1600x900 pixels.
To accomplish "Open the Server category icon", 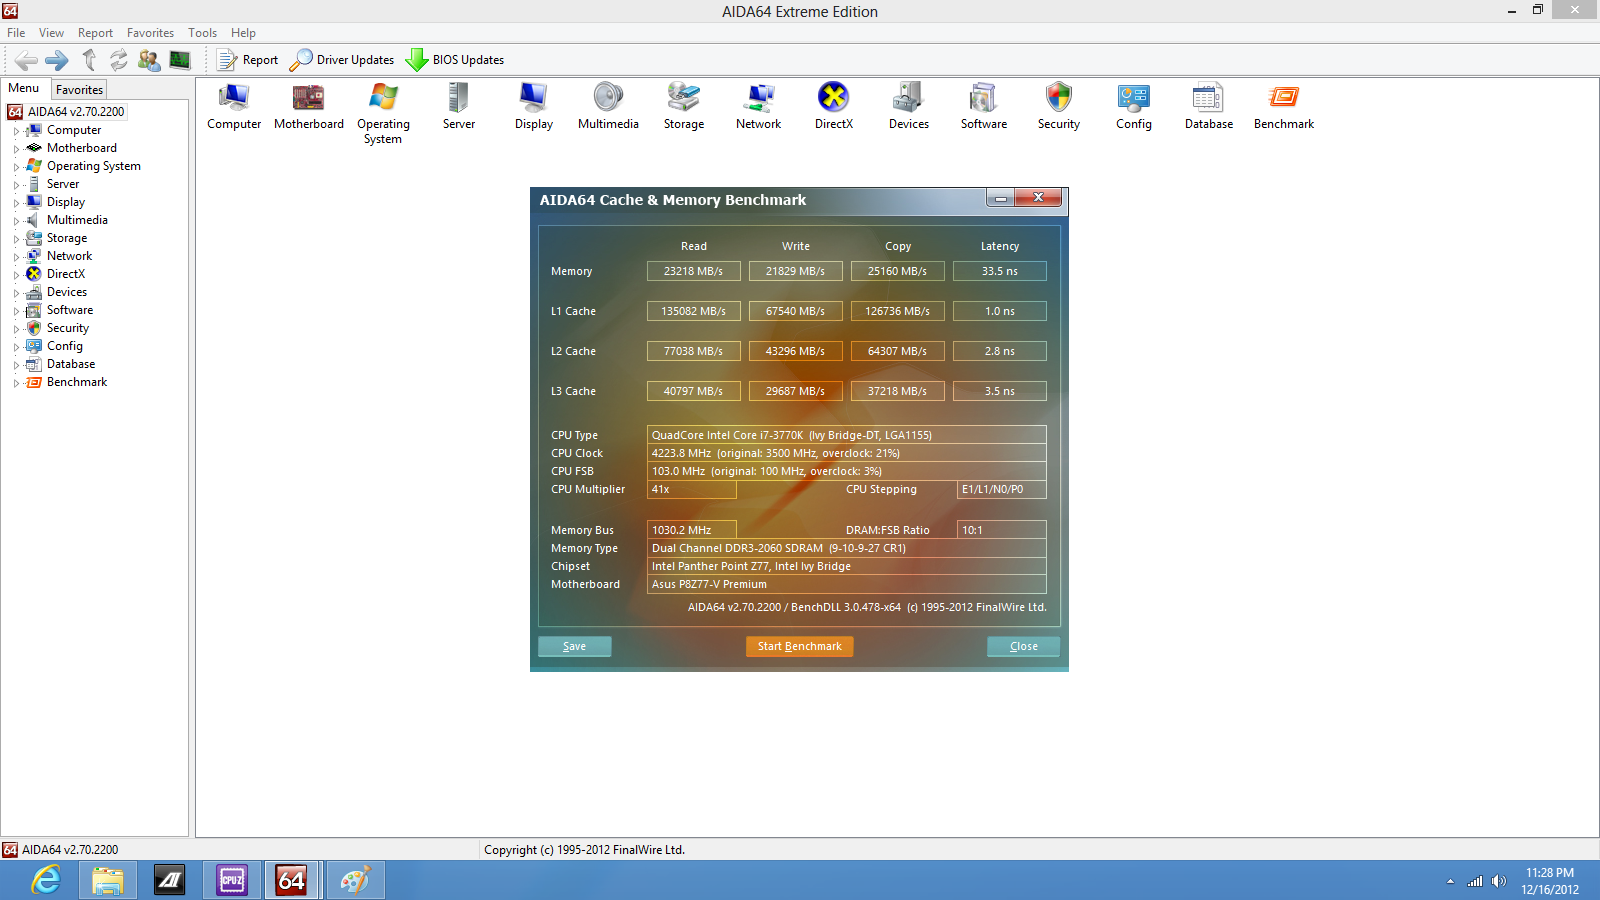I will pos(459,107).
